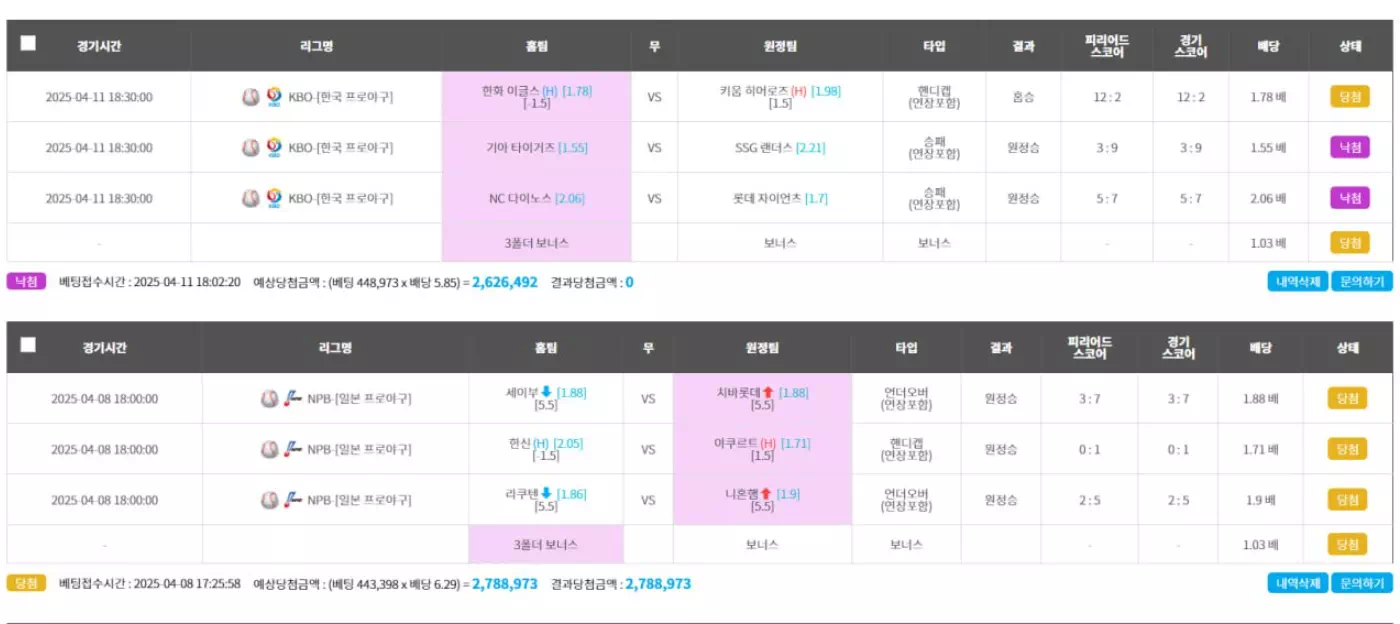1400x624 pixels.
Task: Click NPB league logo in 세이부 row
Action: [x=293, y=398]
